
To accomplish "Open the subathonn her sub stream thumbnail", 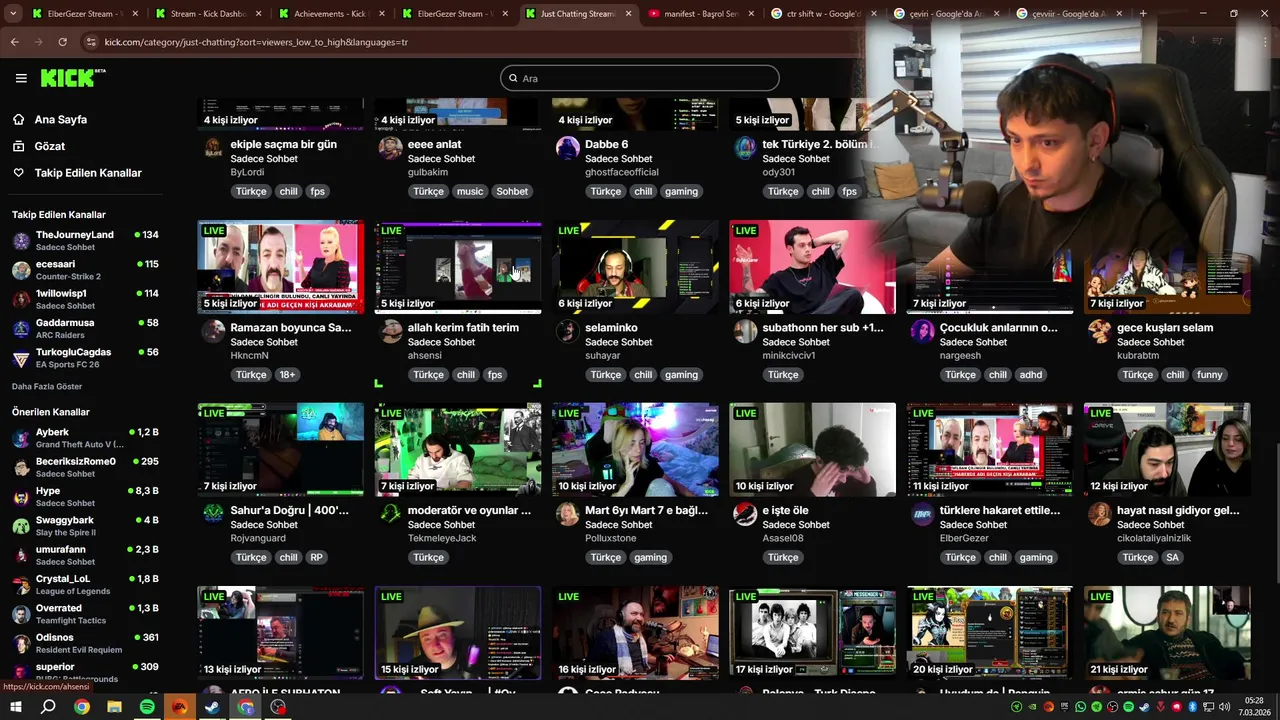I will pos(812,267).
